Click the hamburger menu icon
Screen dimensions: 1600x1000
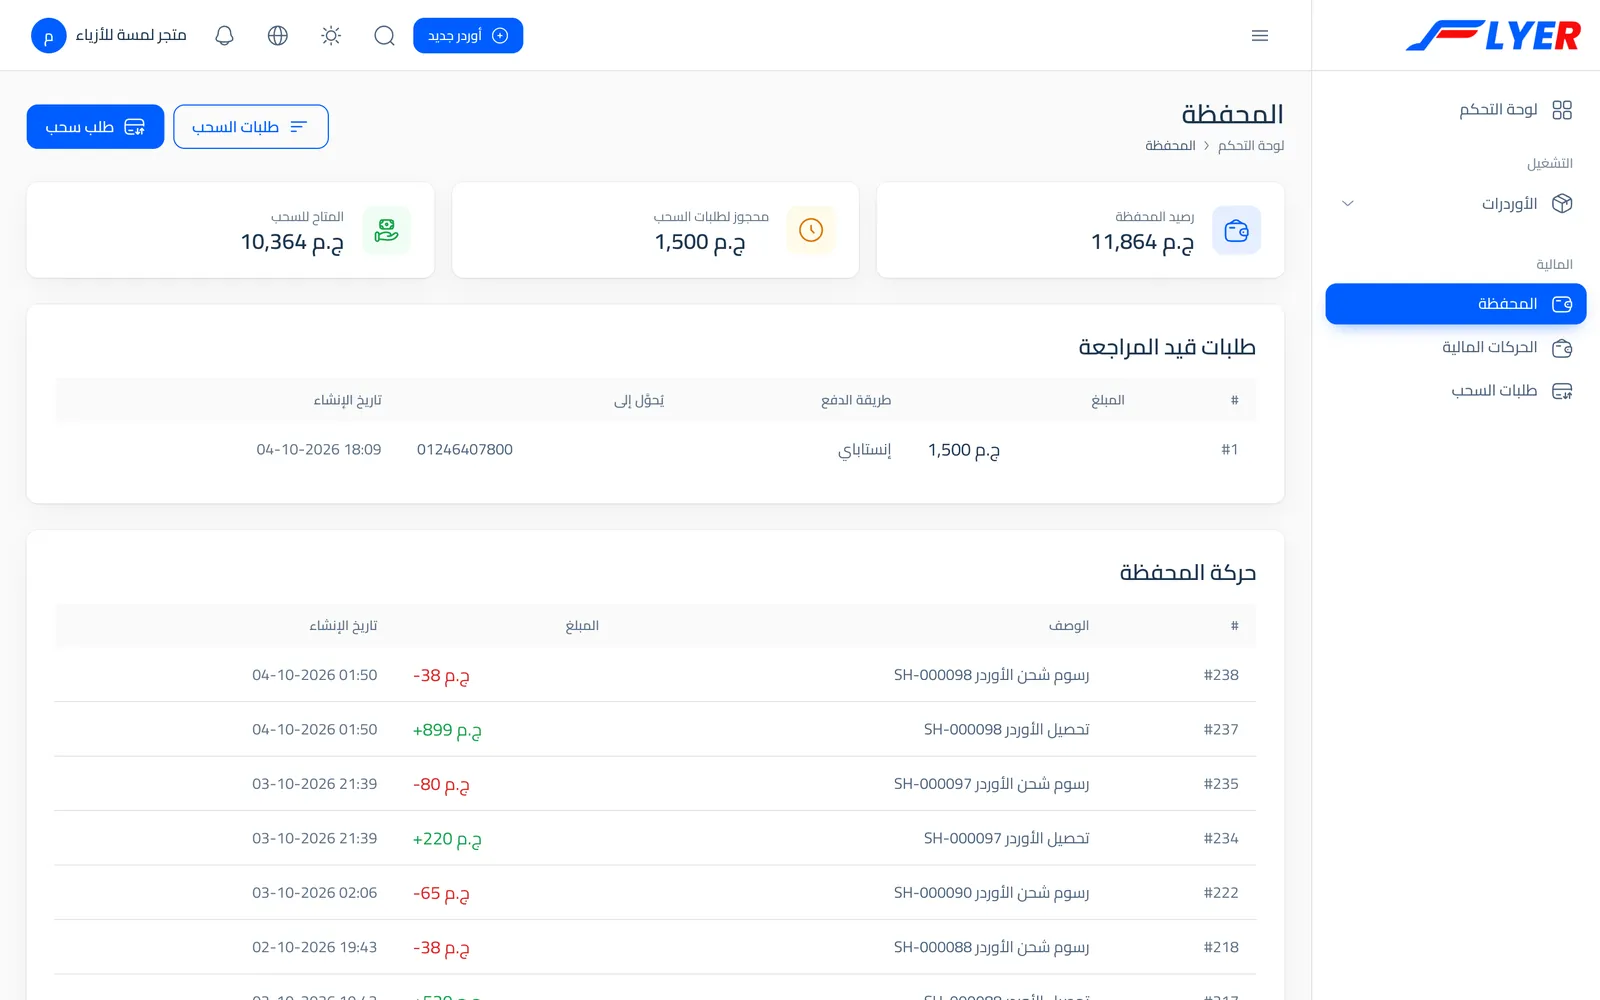pyautogui.click(x=1260, y=36)
